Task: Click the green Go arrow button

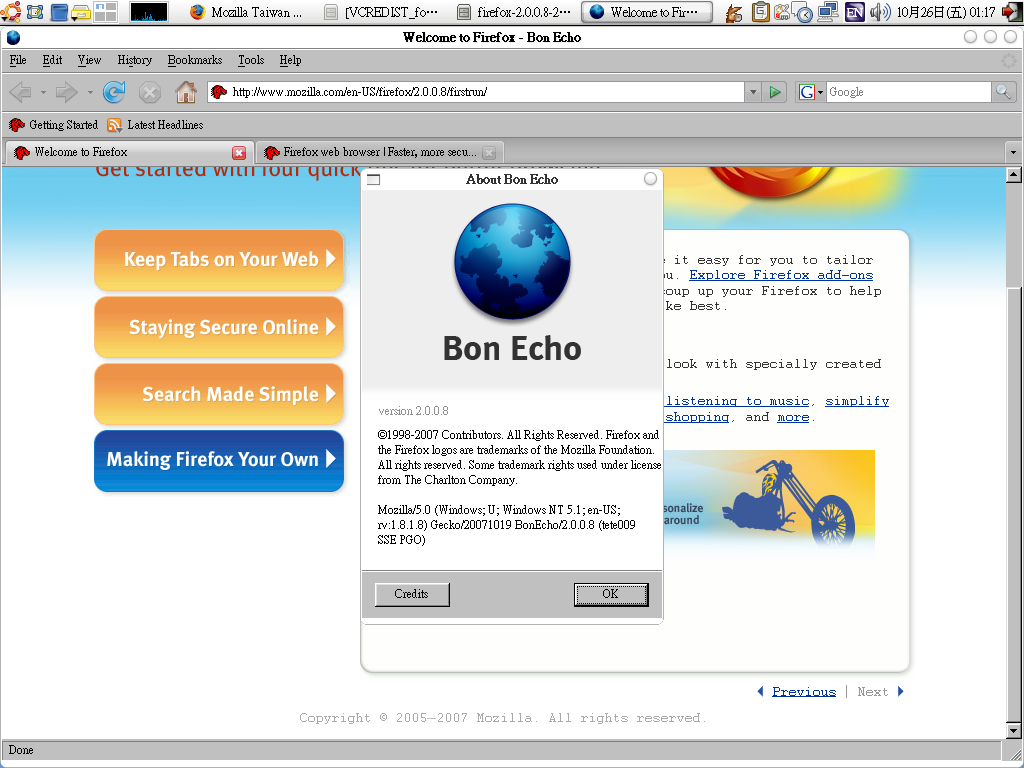Action: tap(775, 92)
